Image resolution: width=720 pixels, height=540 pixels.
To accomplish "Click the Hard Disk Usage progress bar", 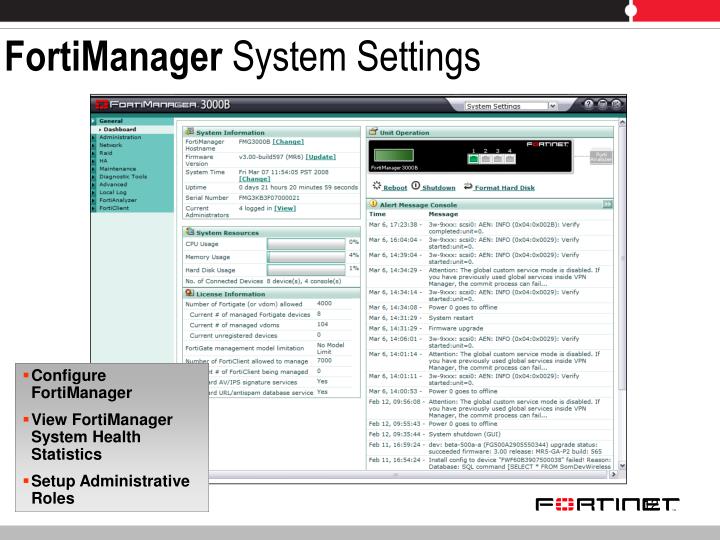I will coord(306,270).
